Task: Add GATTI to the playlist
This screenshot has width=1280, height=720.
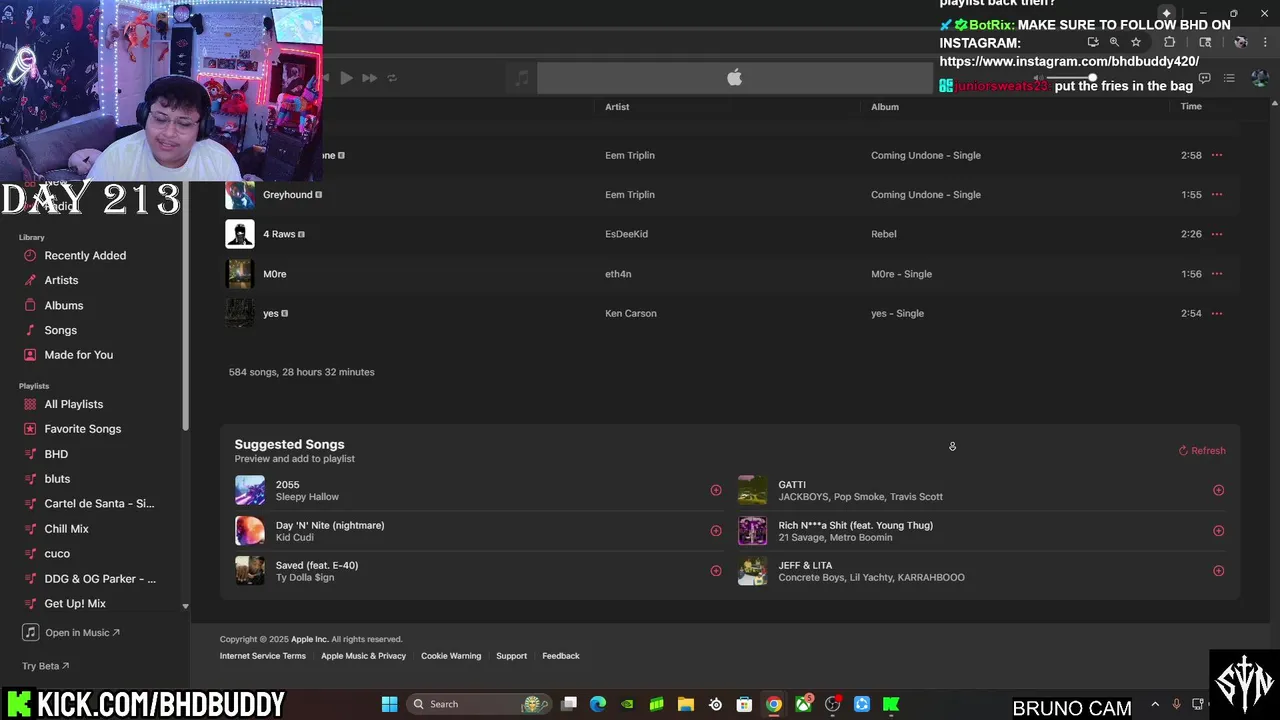Action: (x=1218, y=490)
